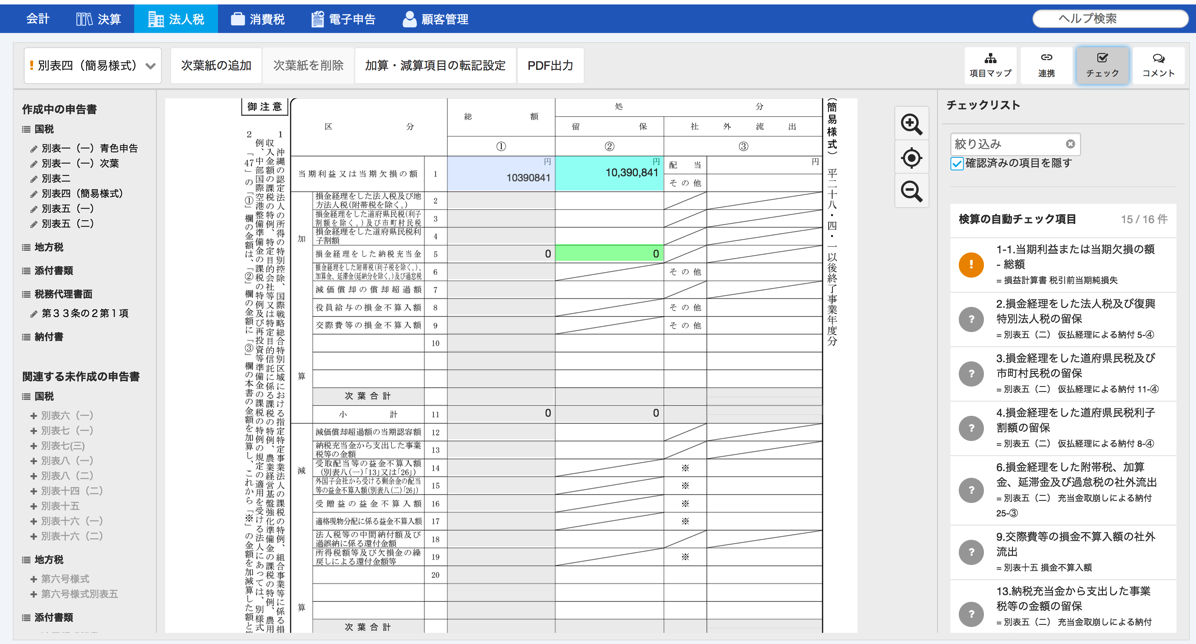
Task: Open 別表五(一) in the sidebar
Action: pos(67,208)
